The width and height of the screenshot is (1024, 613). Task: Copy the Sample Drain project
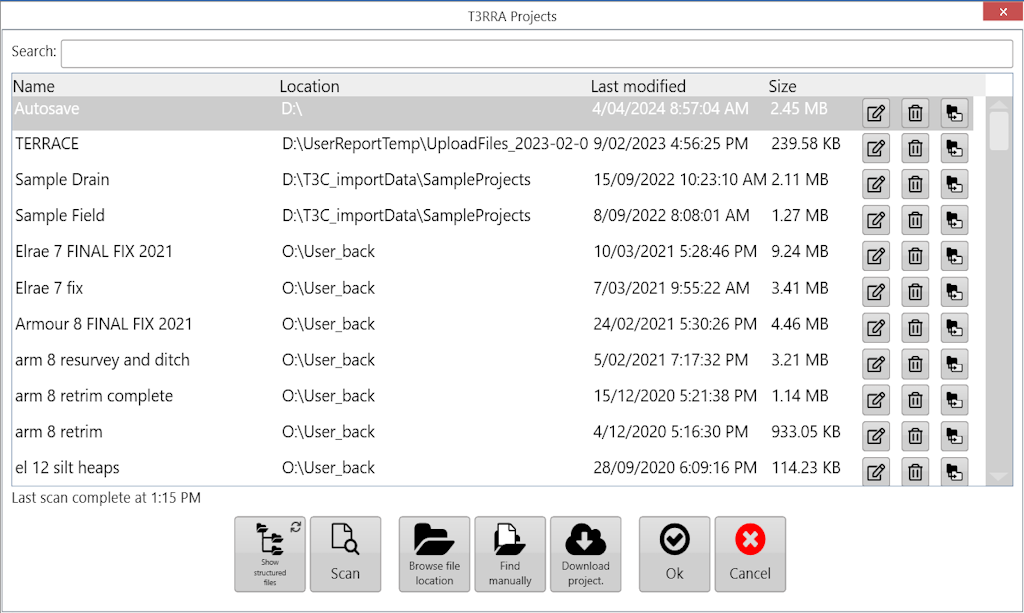[954, 184]
